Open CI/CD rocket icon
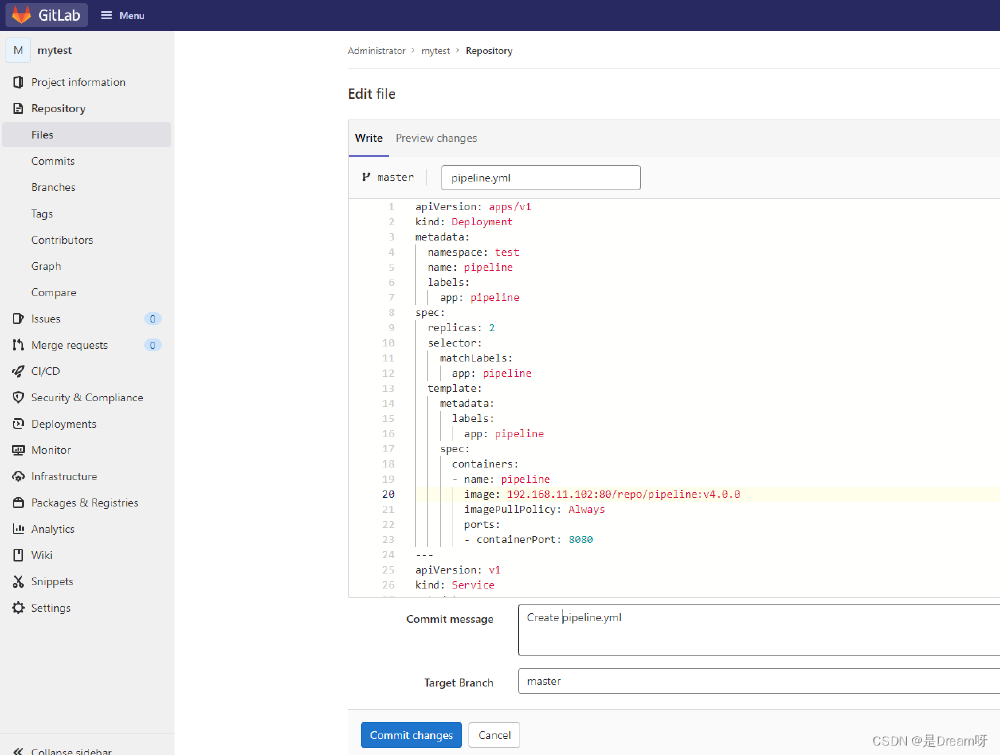The image size is (1000, 755). point(18,371)
